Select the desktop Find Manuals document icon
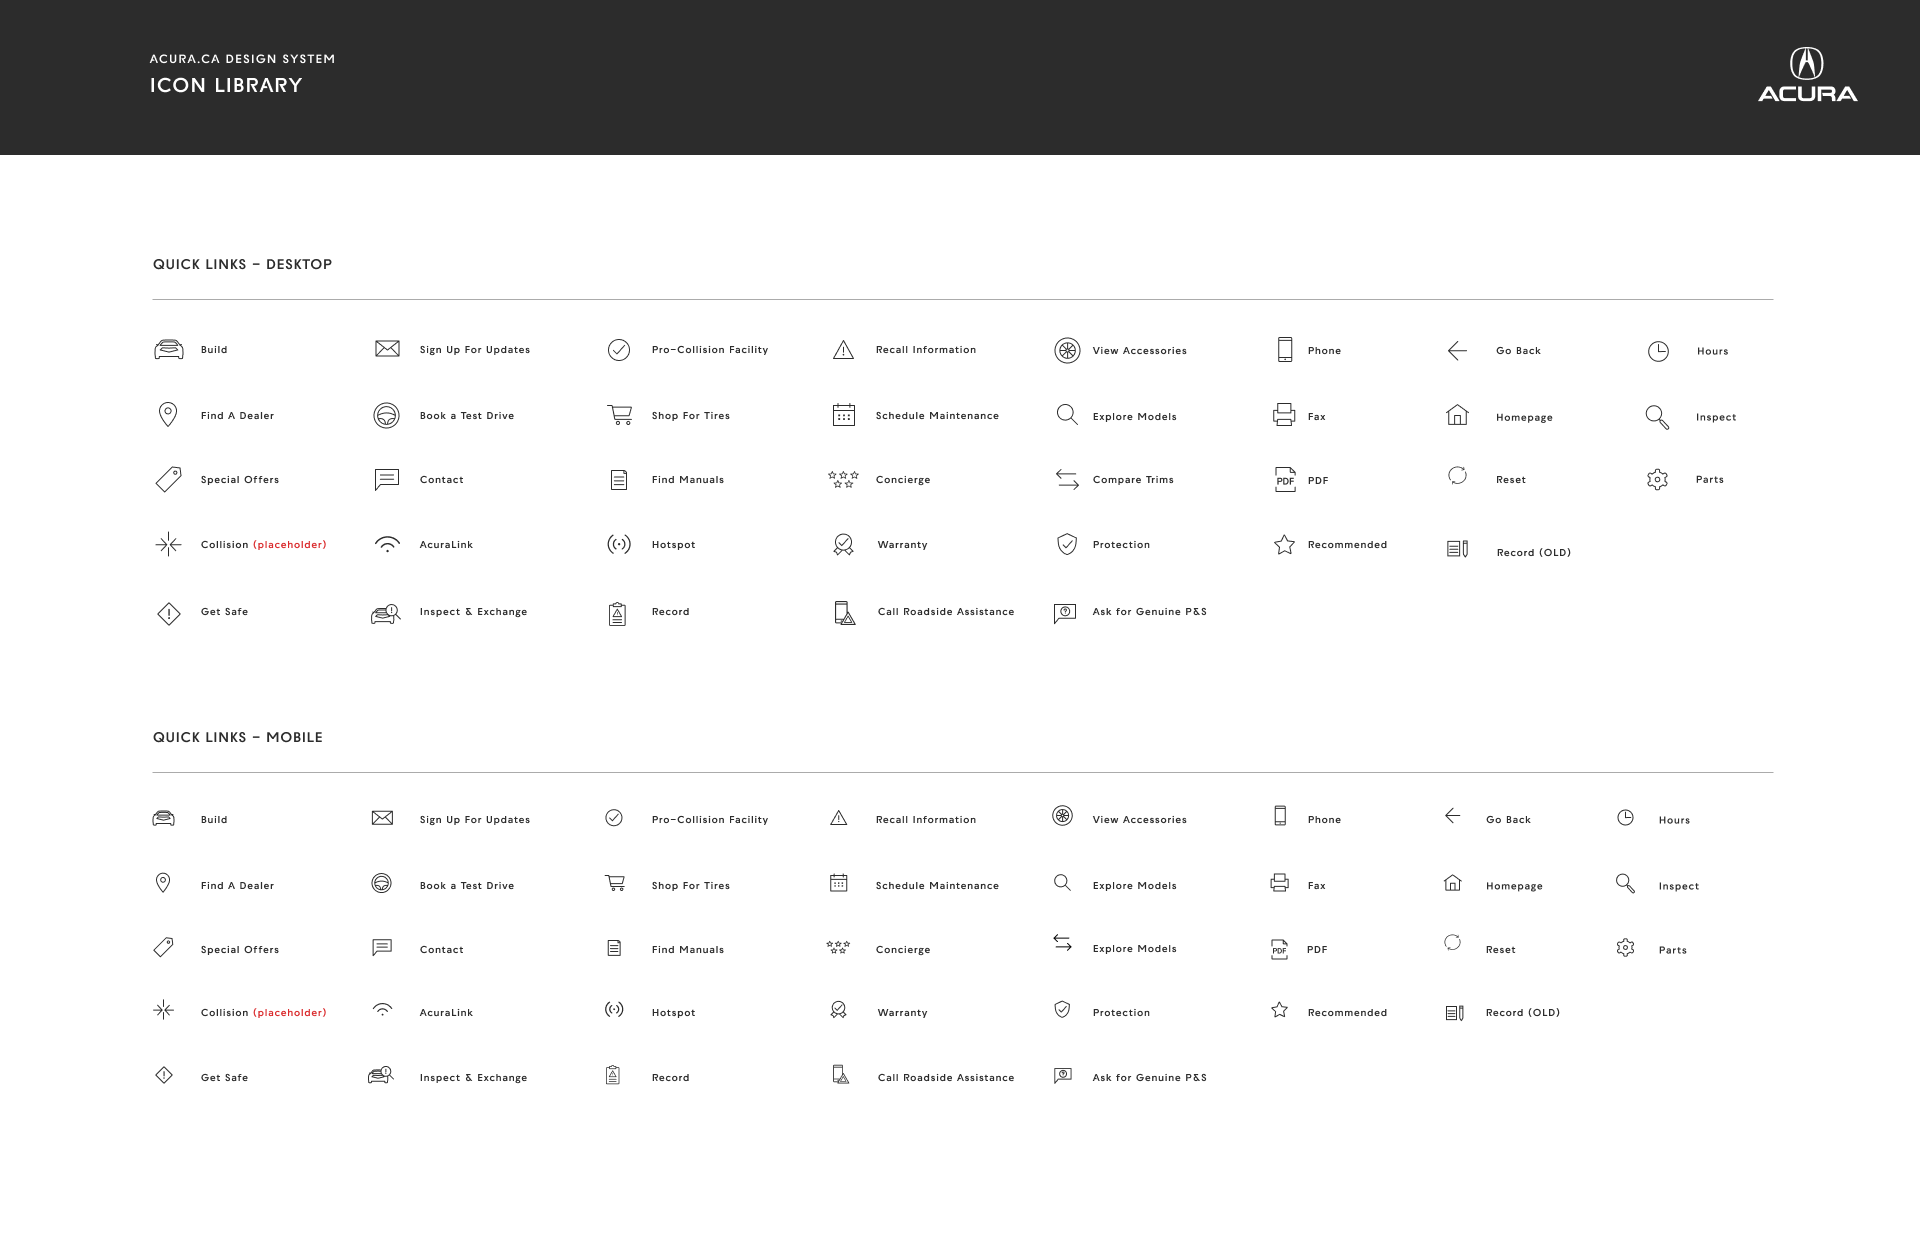 pos(619,480)
